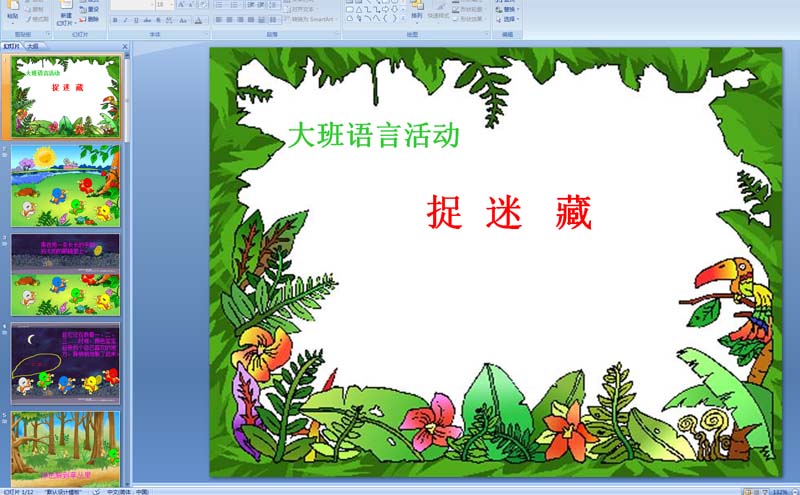Open the Font group dialog launcher

coord(206,34)
